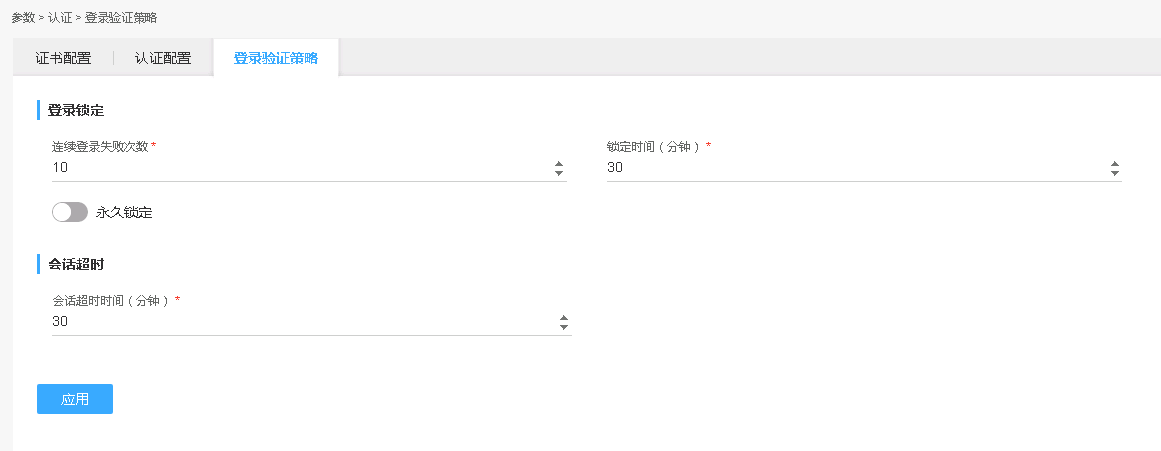Image resolution: width=1161 pixels, height=451 pixels.
Task: Click the 永久锁定 label text
Action: click(124, 212)
